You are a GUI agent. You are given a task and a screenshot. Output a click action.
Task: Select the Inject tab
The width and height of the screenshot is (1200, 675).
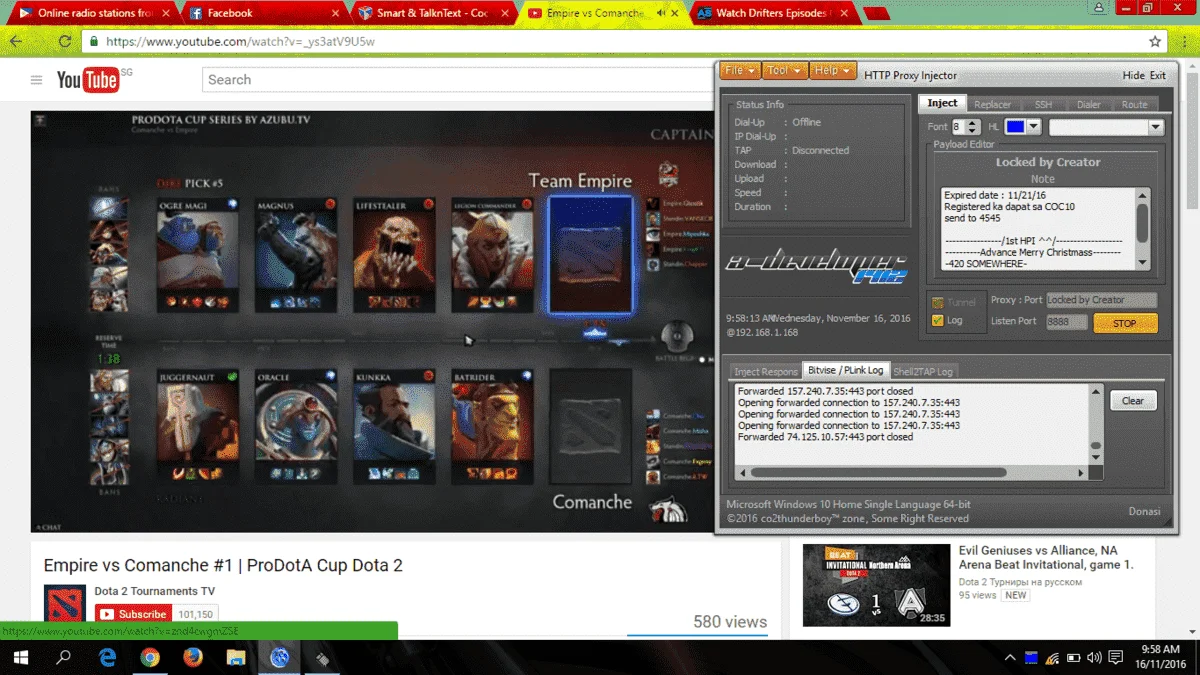pyautogui.click(x=942, y=103)
